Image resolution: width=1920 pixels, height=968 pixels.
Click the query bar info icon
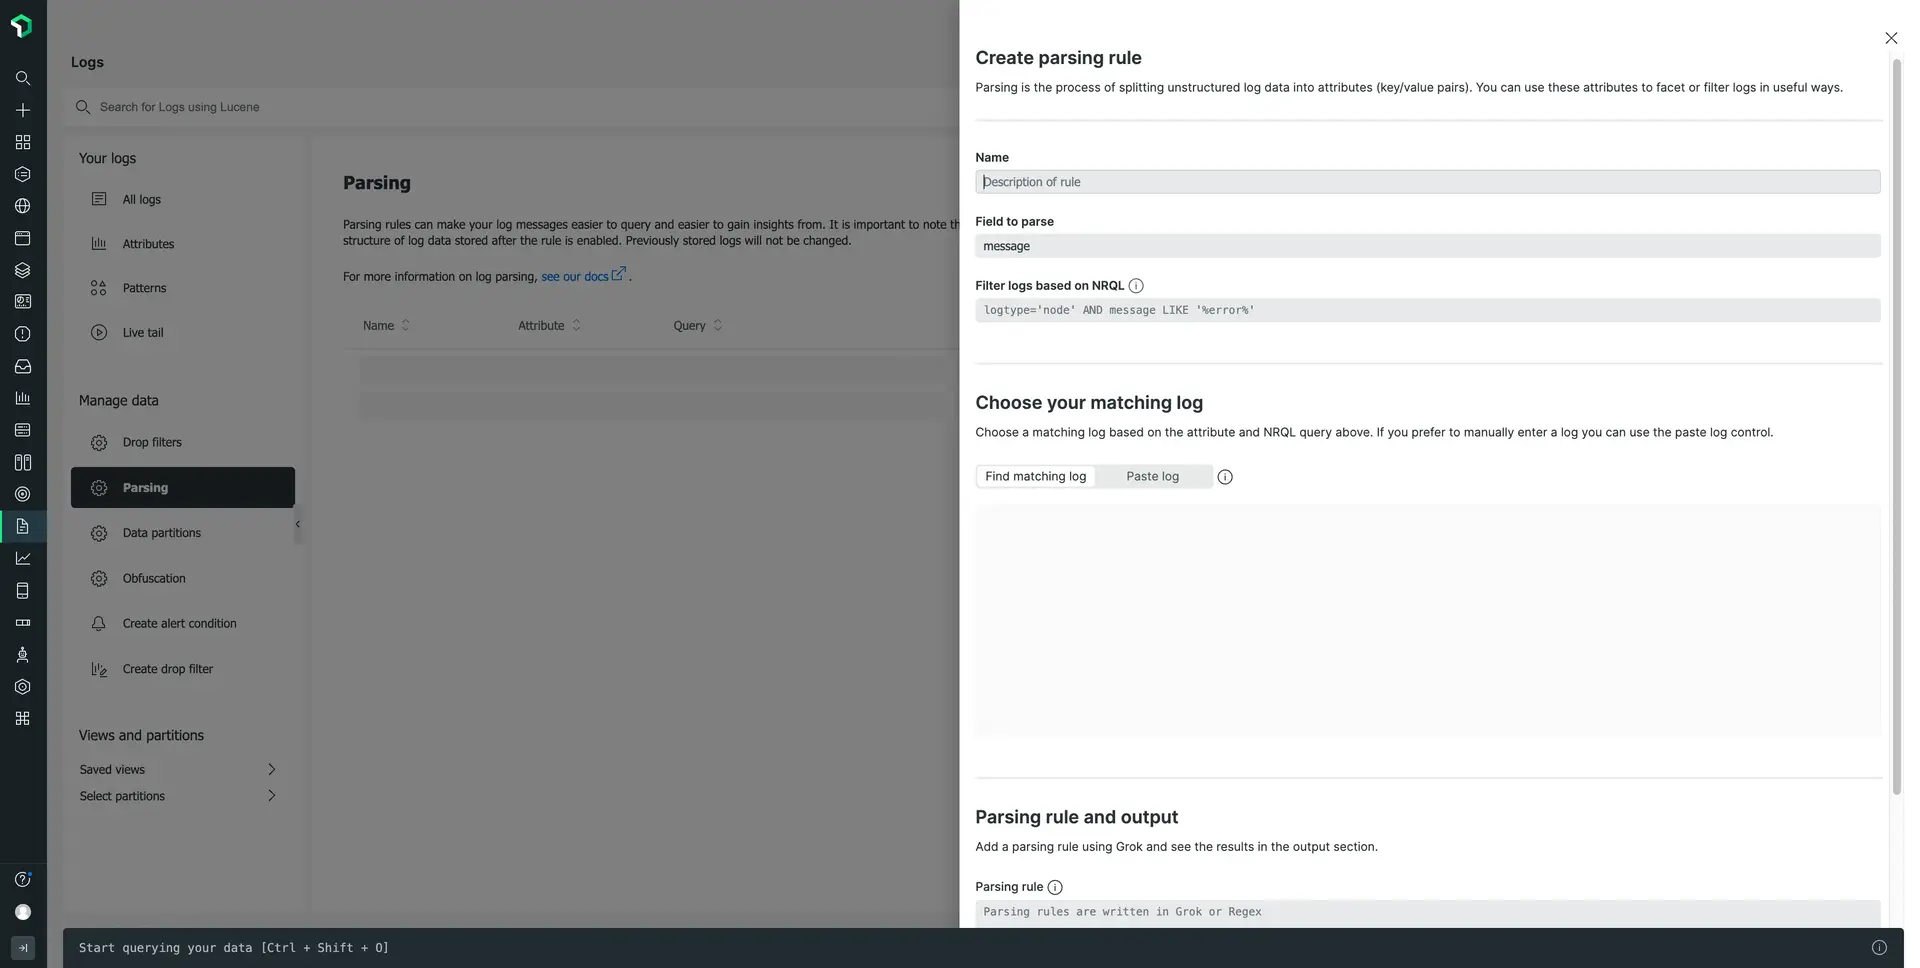pyautogui.click(x=1879, y=948)
